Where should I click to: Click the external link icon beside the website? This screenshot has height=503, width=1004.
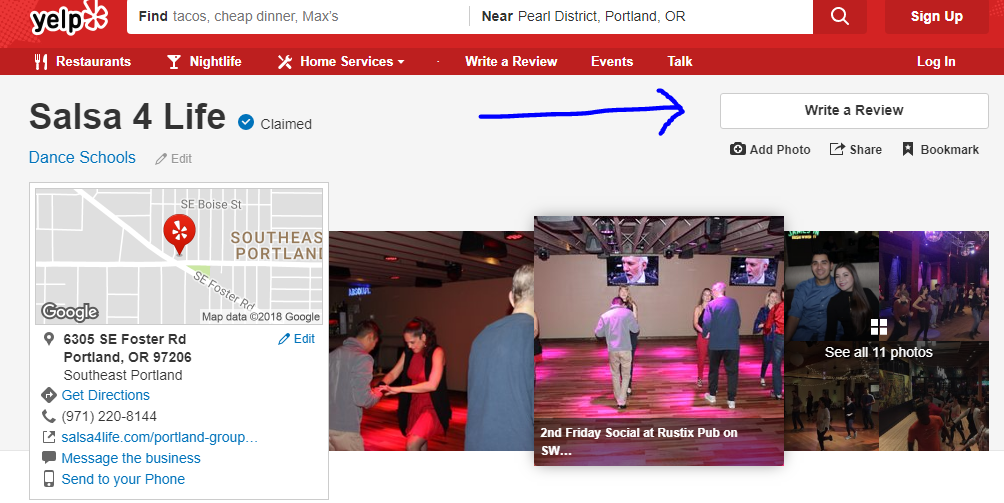click(x=49, y=437)
